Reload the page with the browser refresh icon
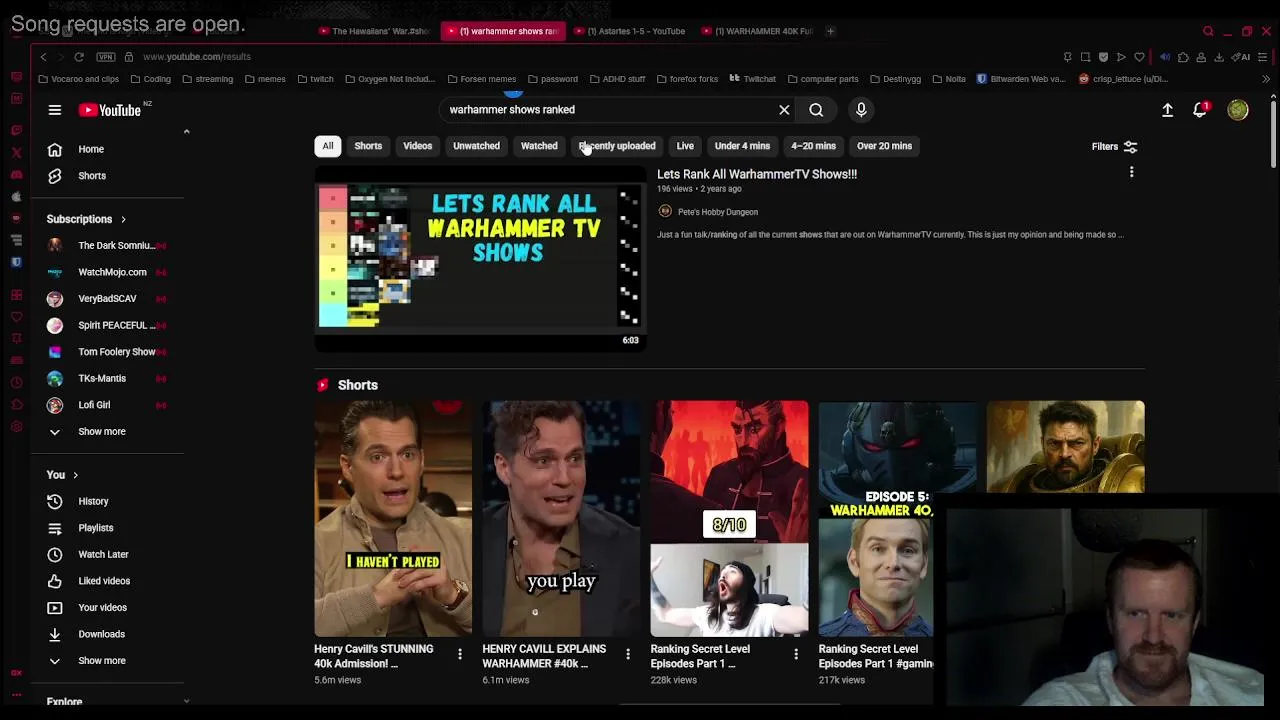The width and height of the screenshot is (1280, 720). pos(79,57)
